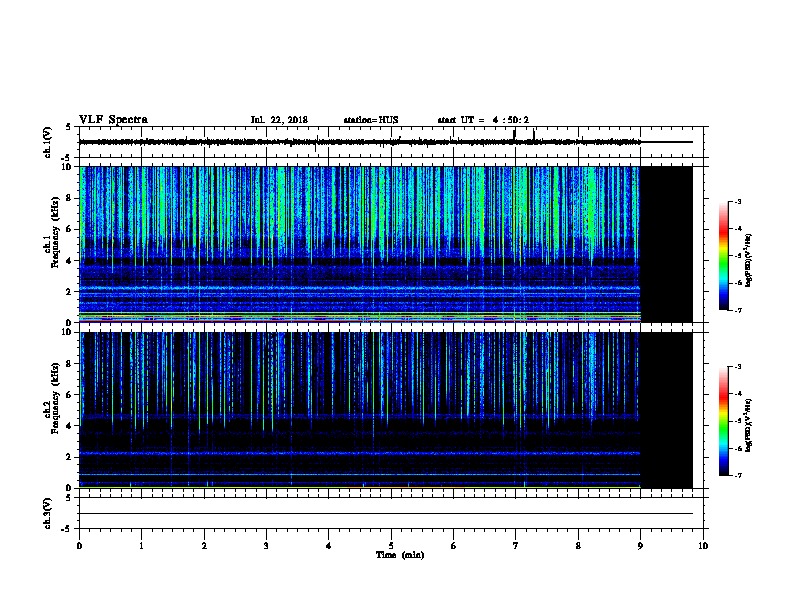Screen dimensions: 792x612
Task: Click time axis tick label "2"
Action: pos(204,546)
